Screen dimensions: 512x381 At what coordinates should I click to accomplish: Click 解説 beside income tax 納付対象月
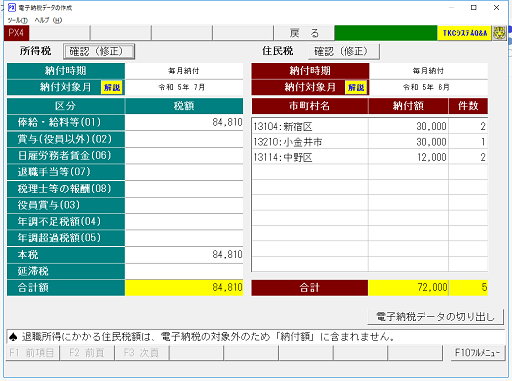click(x=112, y=88)
